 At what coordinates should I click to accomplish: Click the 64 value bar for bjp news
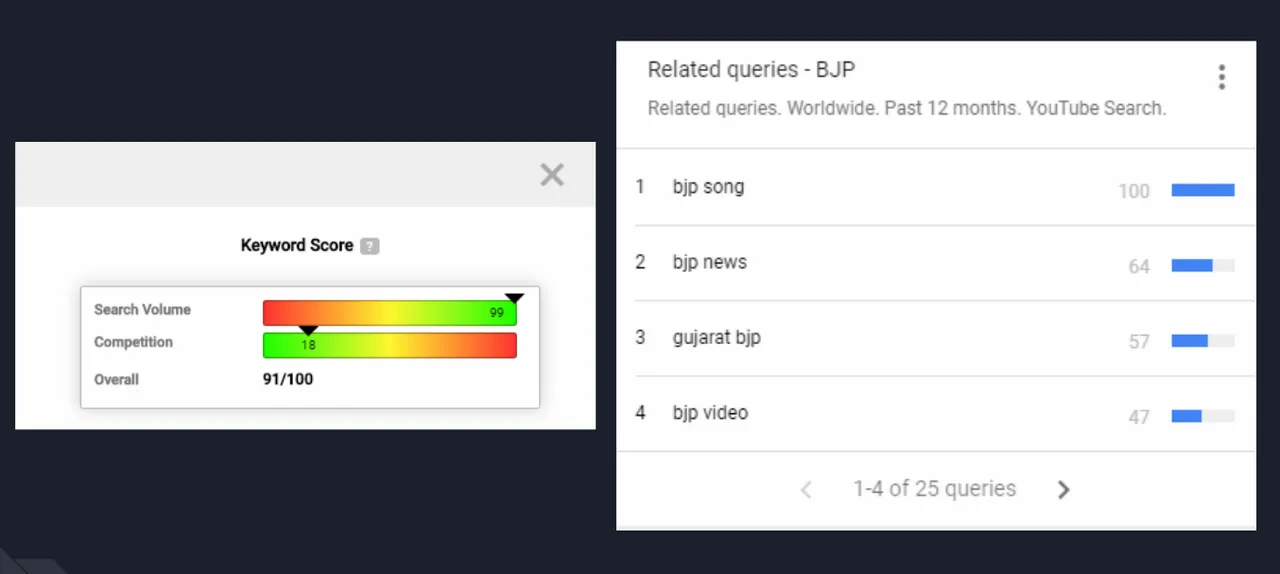[1203, 265]
